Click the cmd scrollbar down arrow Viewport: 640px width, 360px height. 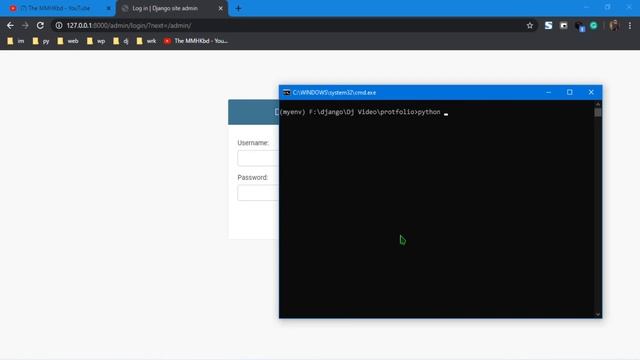click(x=598, y=314)
